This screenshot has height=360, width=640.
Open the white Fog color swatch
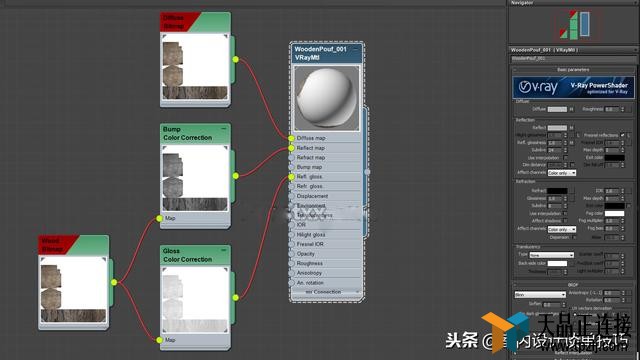[x=614, y=213]
